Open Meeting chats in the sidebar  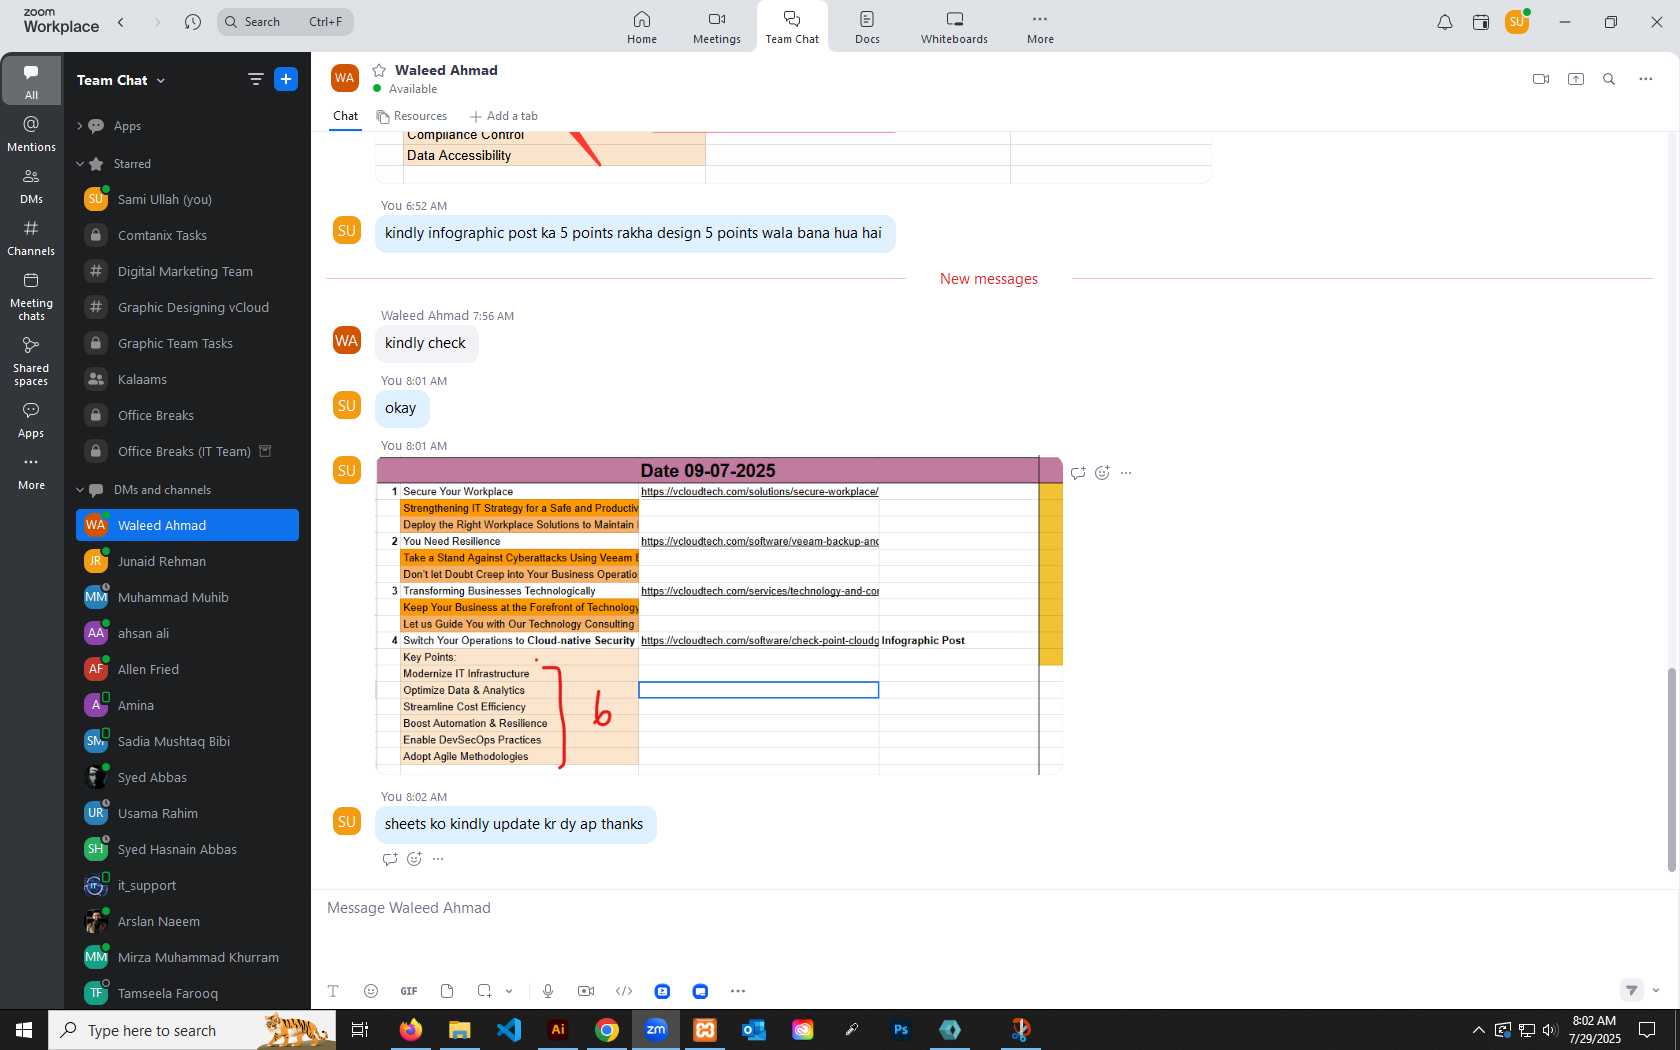coord(31,295)
